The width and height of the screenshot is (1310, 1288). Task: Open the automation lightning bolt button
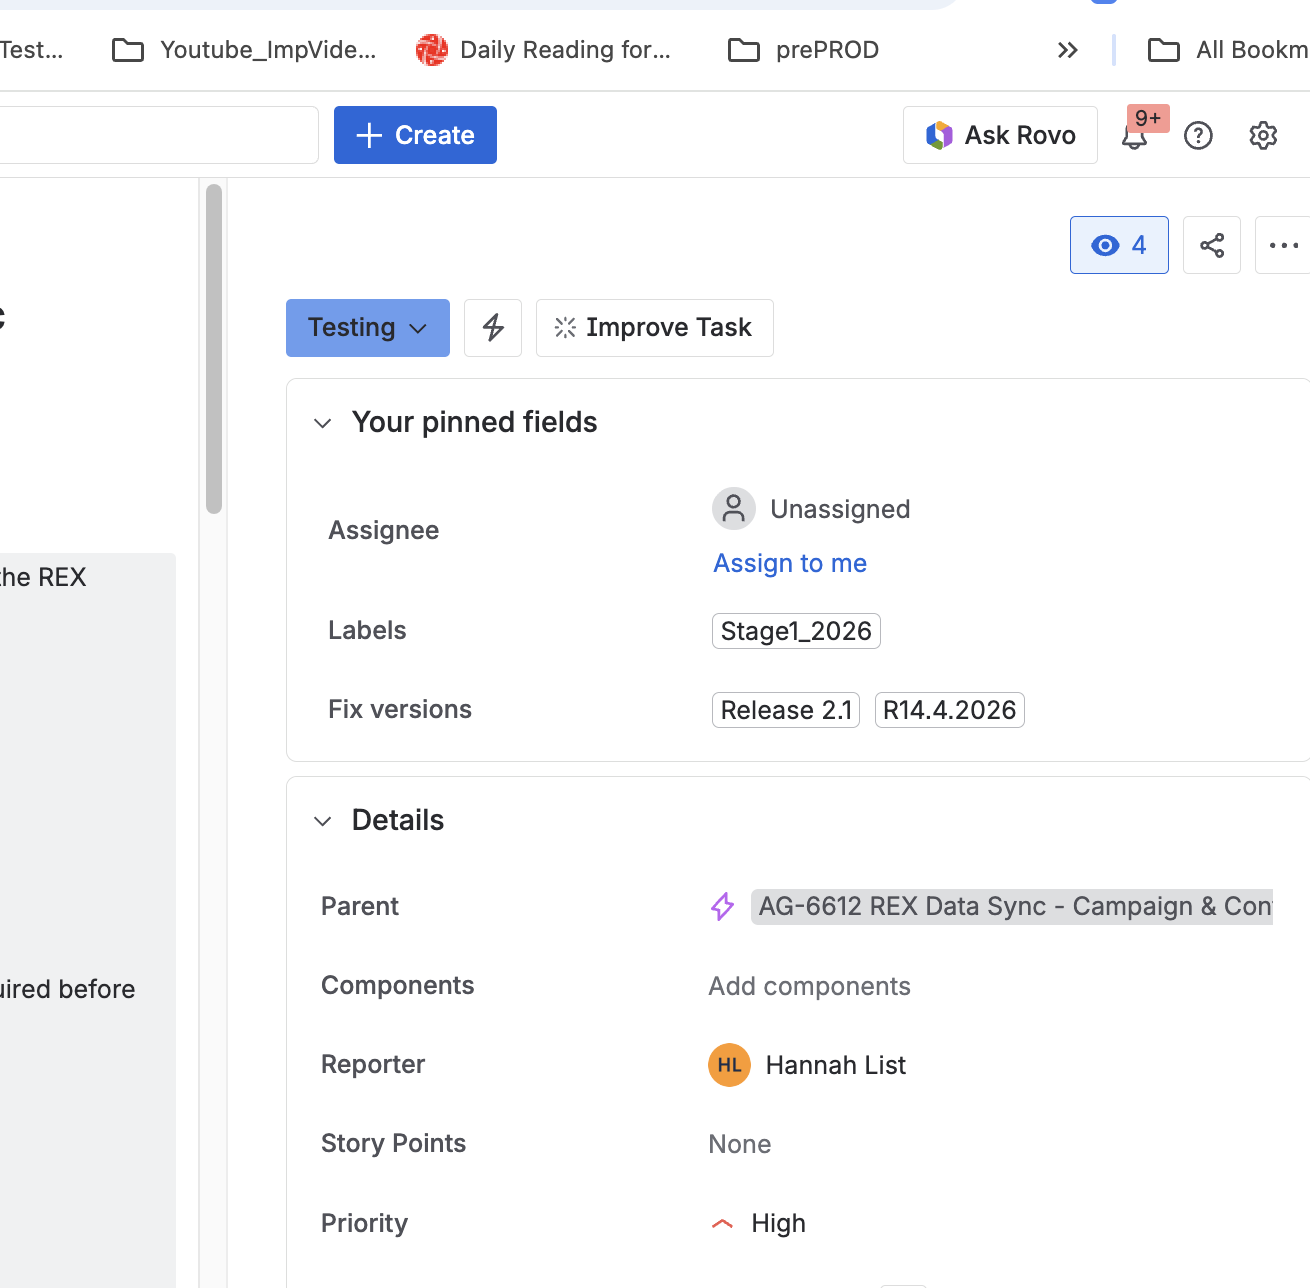pyautogui.click(x=493, y=328)
